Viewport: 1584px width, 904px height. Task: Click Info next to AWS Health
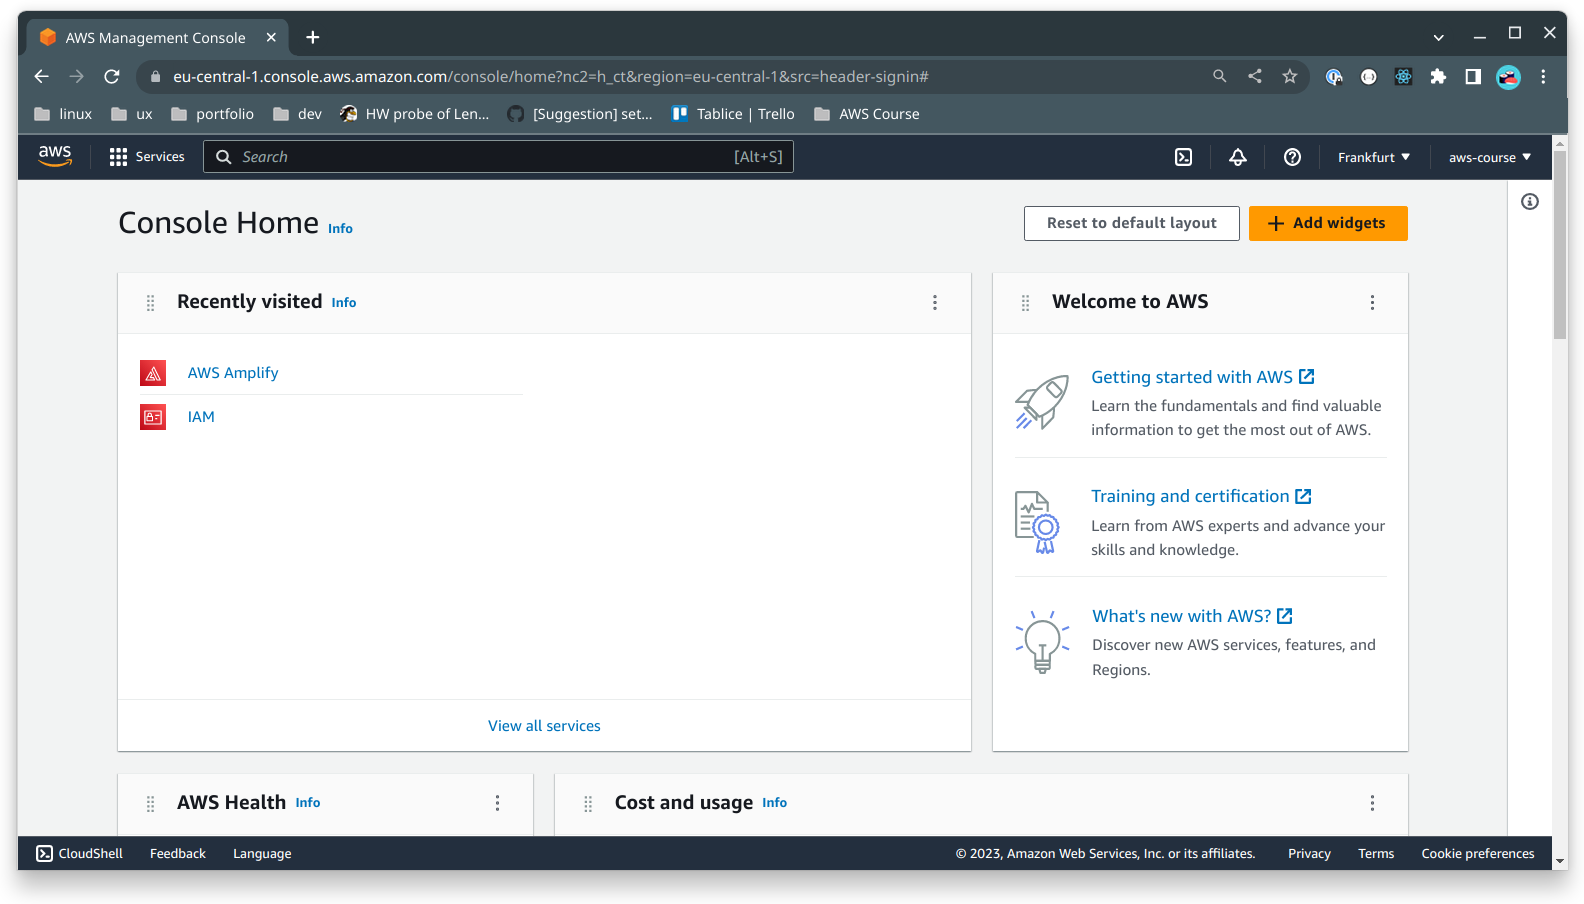click(308, 803)
